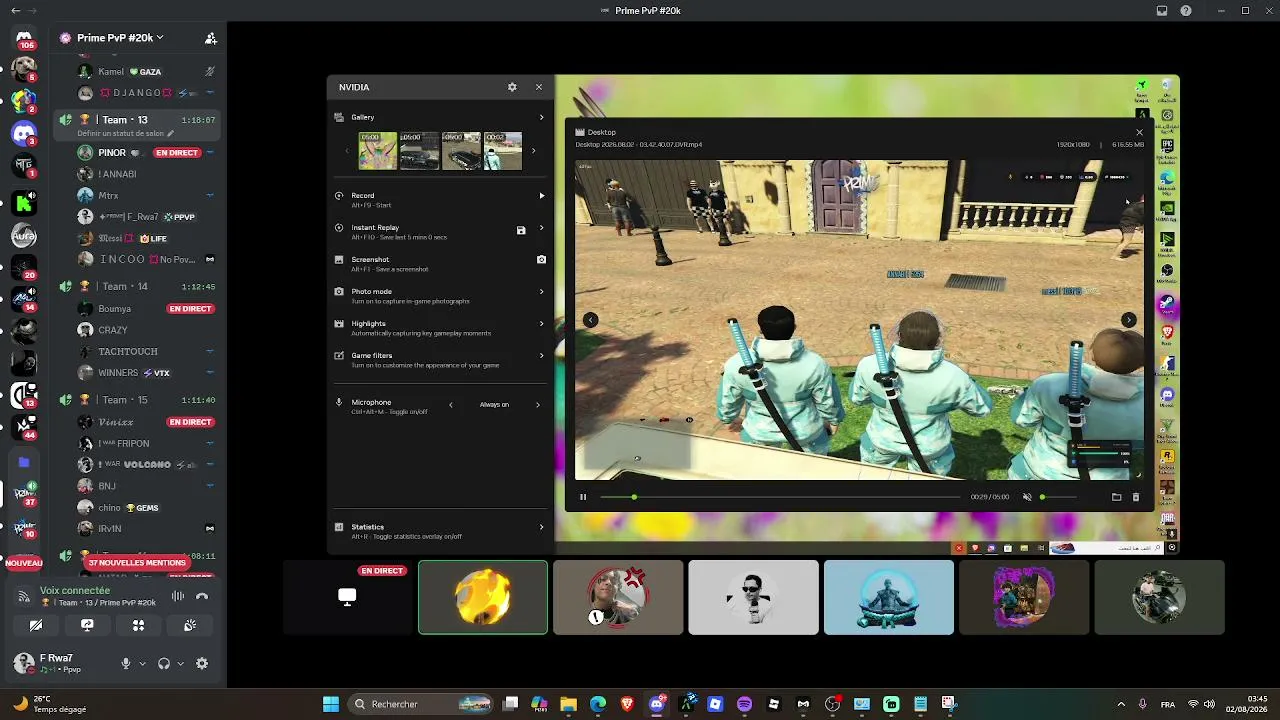
Task: Show hidden system tray icons
Action: point(1120,704)
